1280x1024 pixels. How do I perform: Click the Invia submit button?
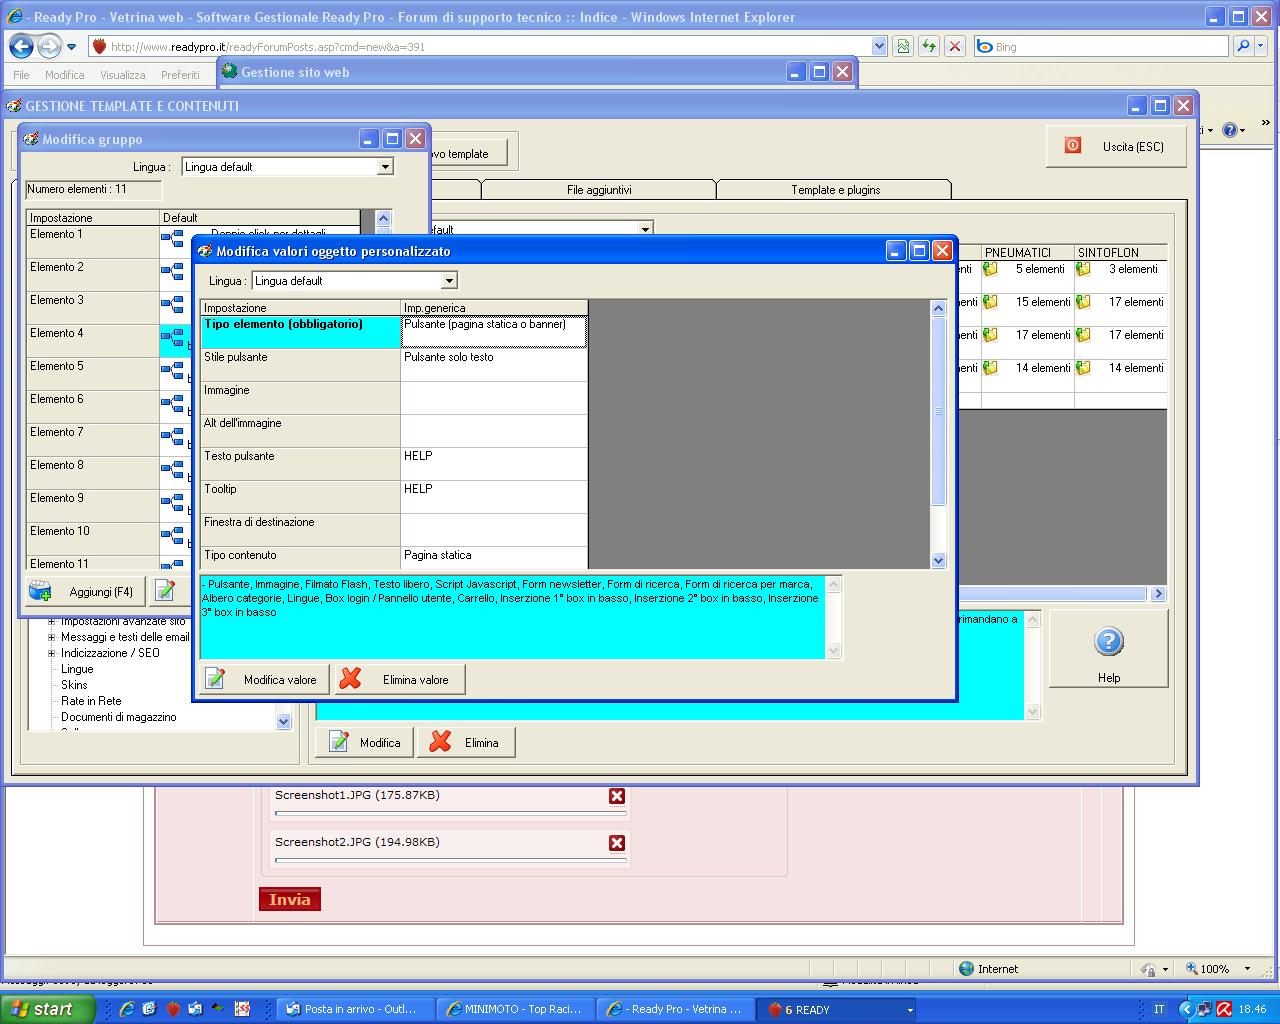[290, 899]
